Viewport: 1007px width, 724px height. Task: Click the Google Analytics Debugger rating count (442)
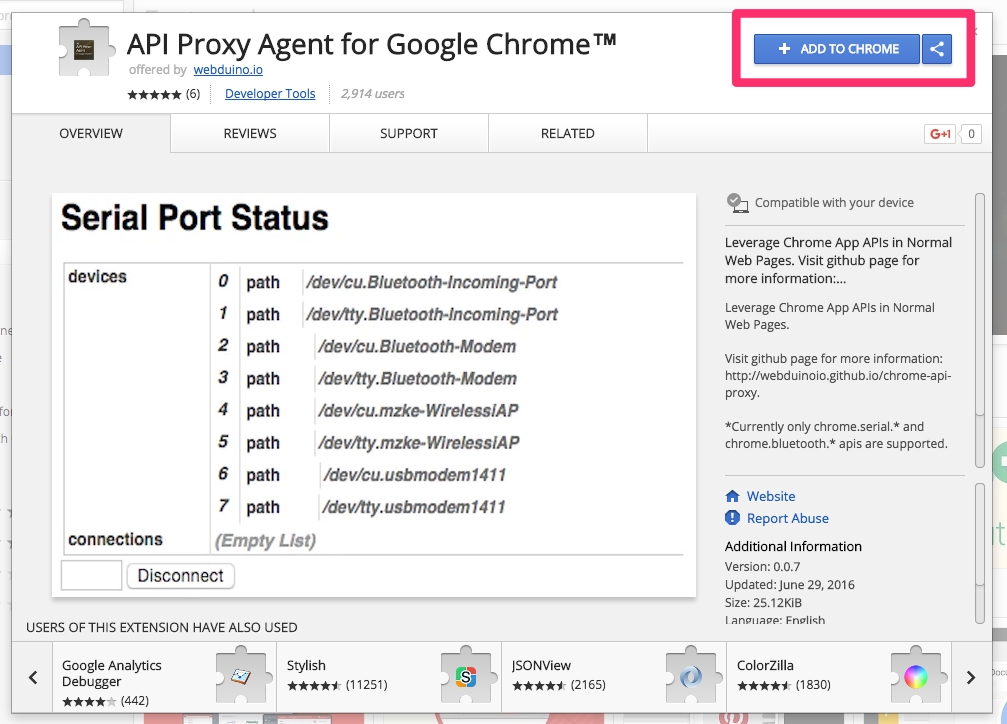coord(134,701)
